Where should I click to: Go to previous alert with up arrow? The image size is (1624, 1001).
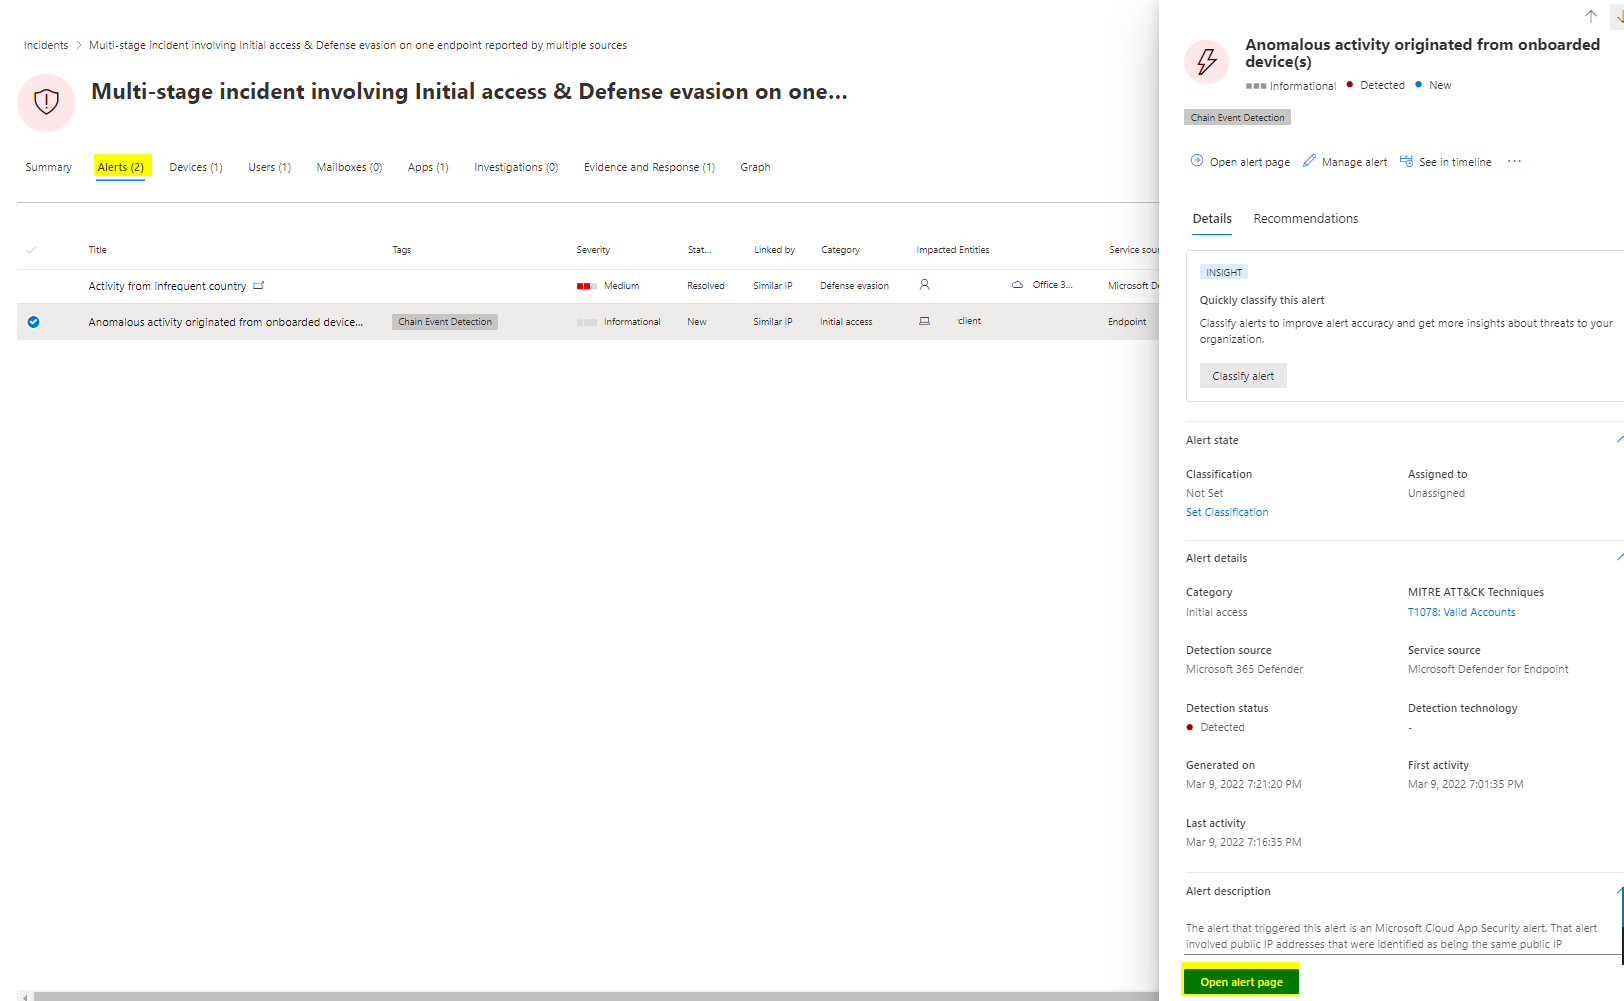1590,16
